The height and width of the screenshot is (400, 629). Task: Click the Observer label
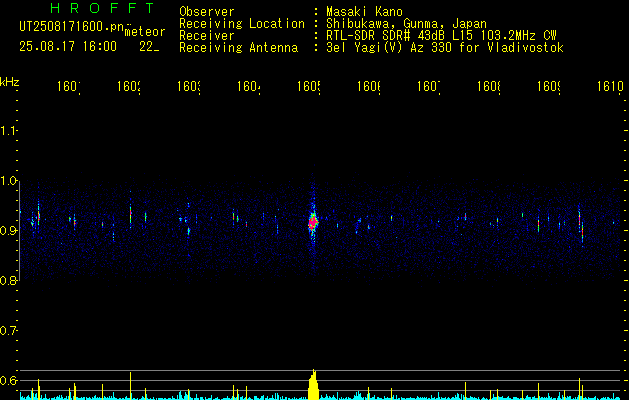pos(207,12)
